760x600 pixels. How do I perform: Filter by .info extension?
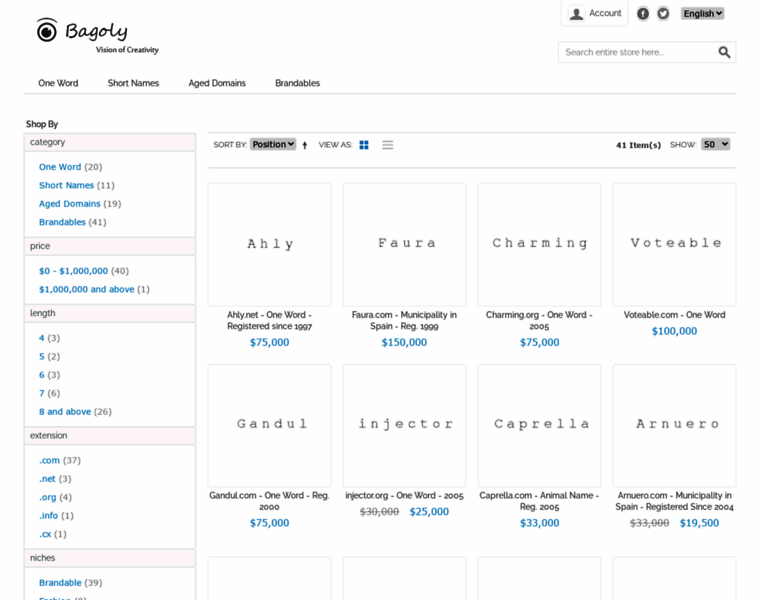(x=48, y=516)
